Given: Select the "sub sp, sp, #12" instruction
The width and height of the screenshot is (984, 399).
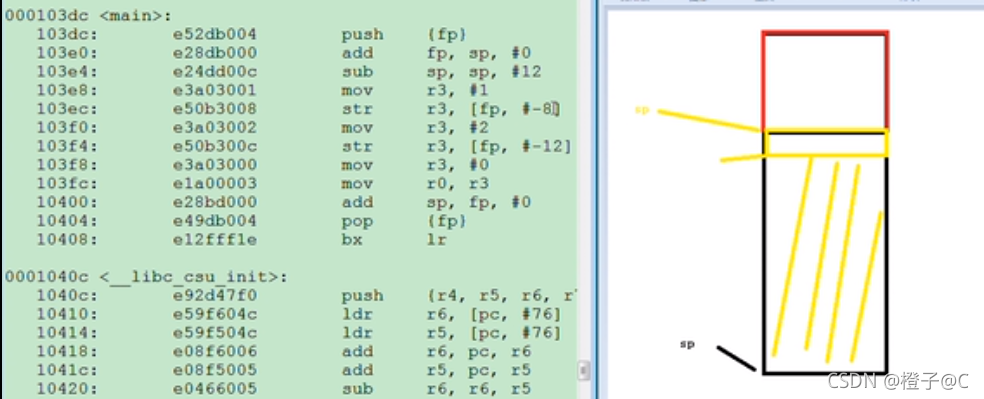Looking at the screenshot, I should [441, 72].
